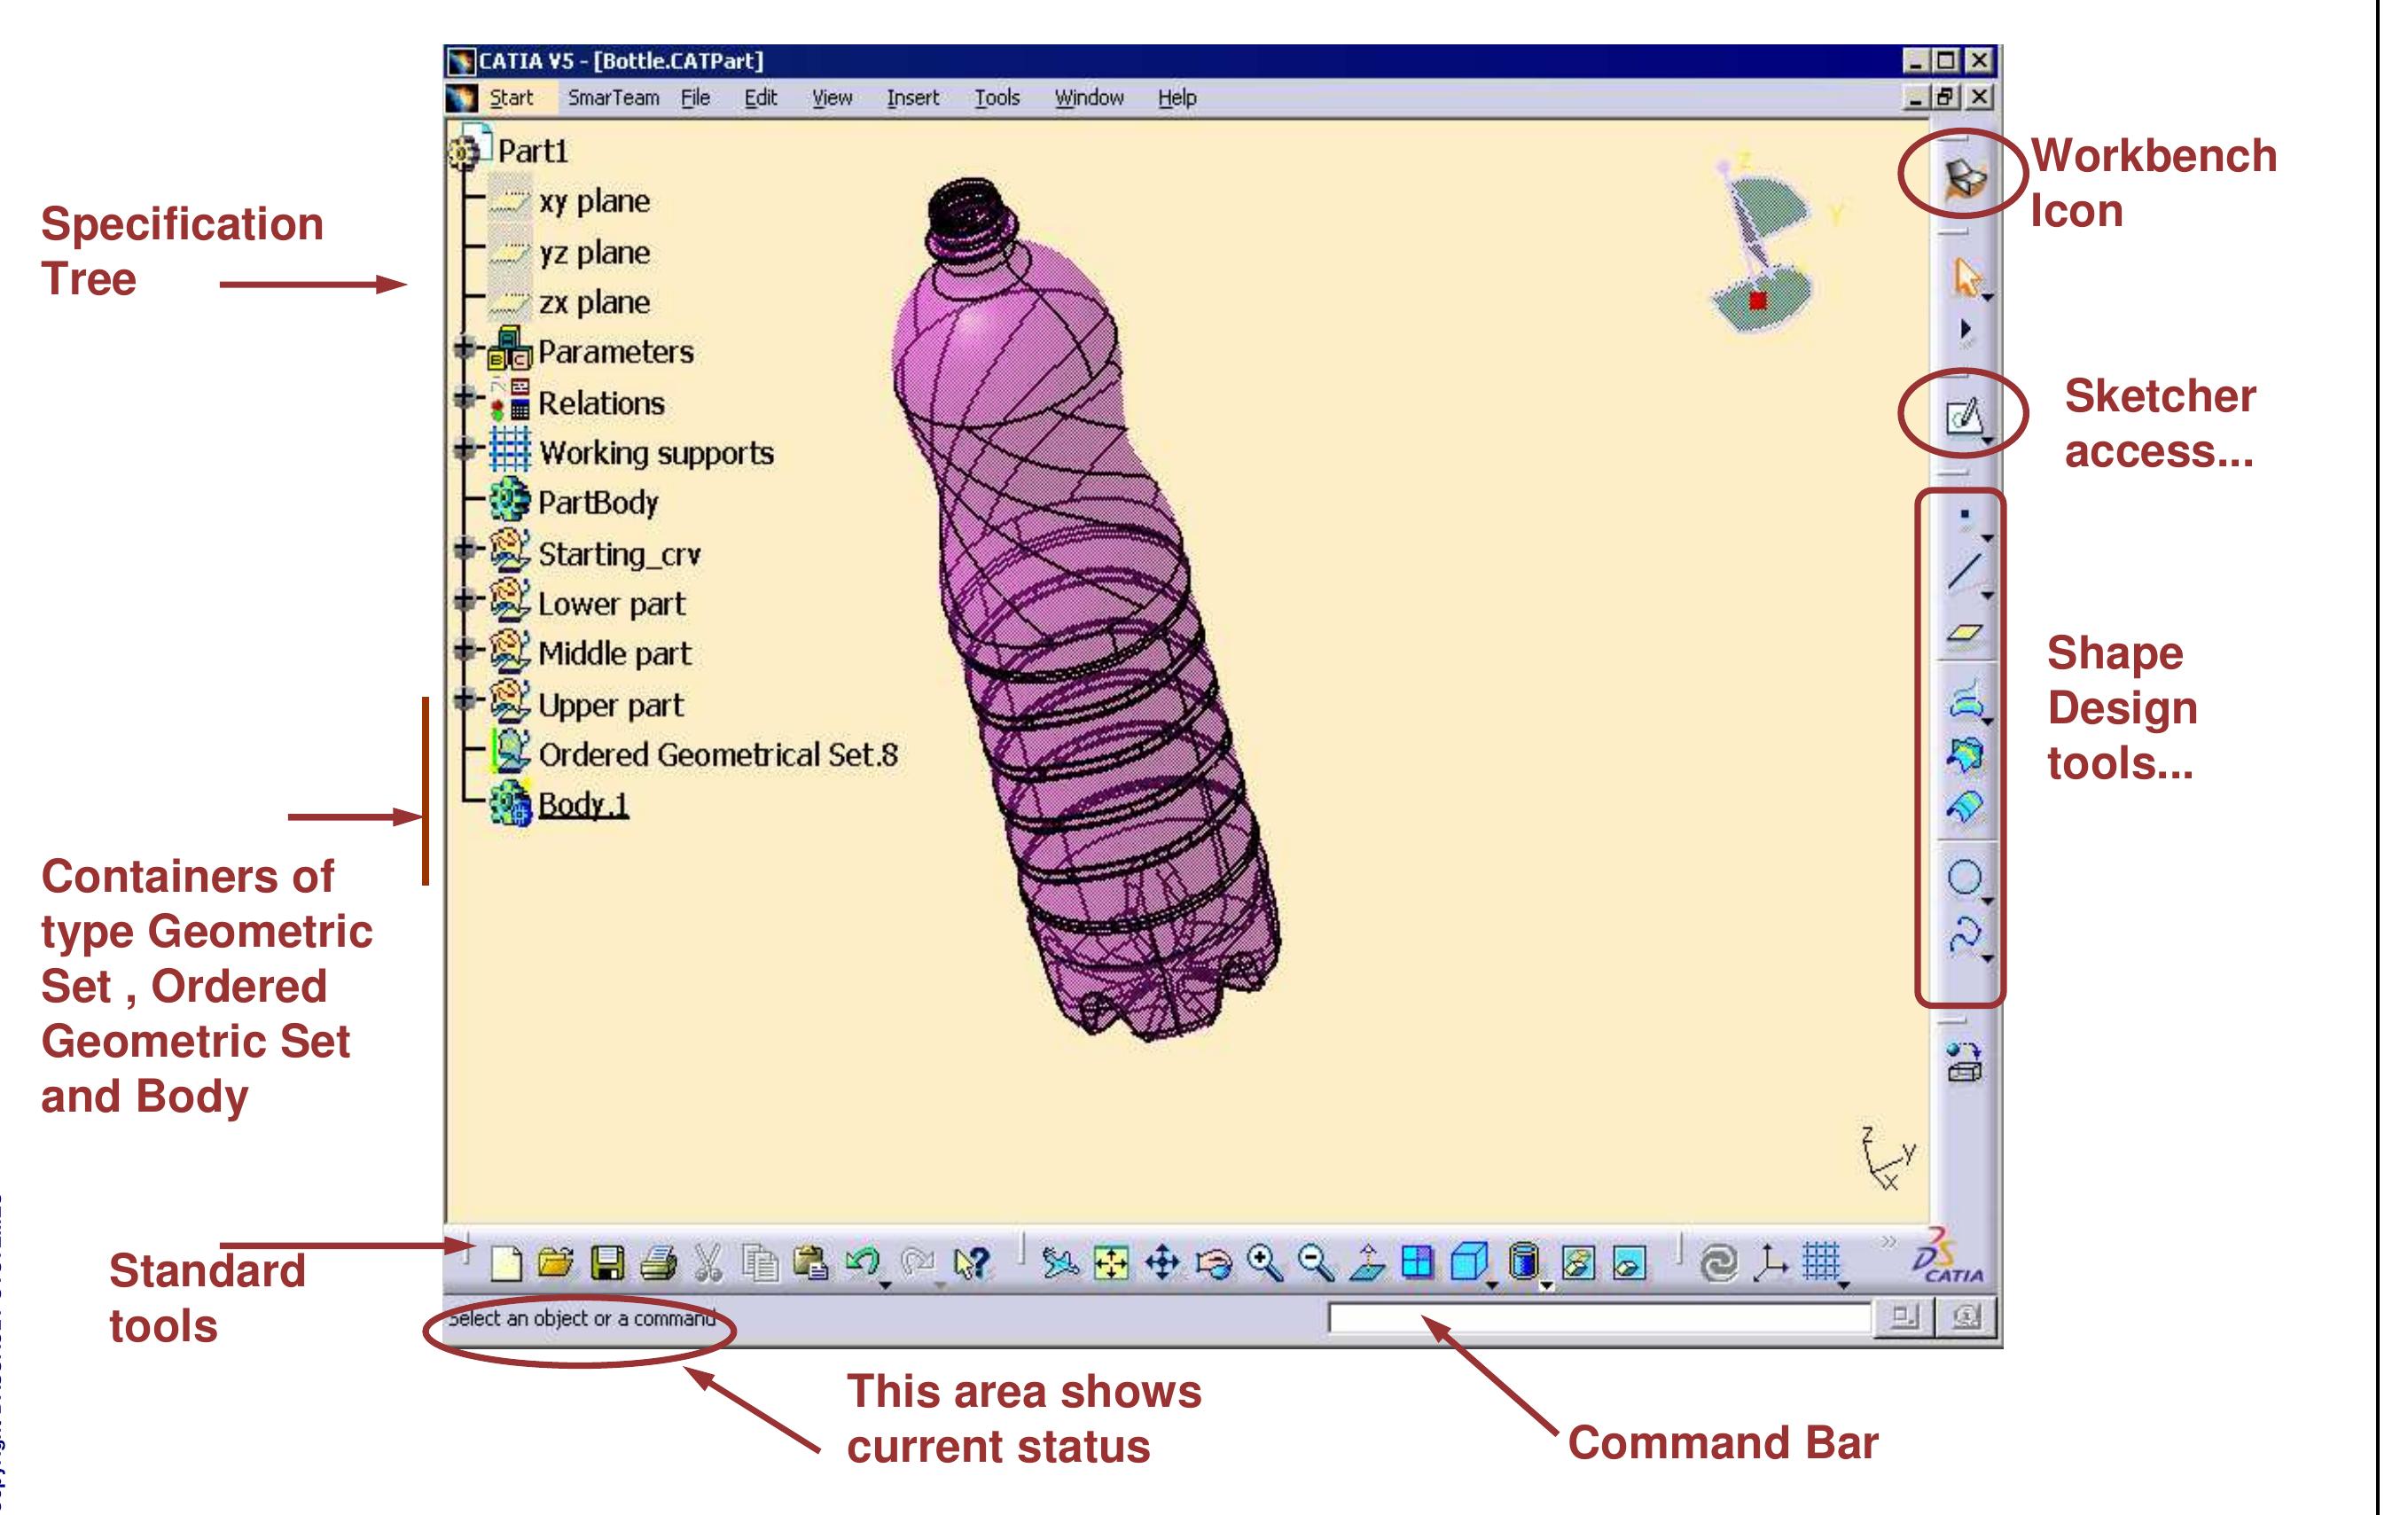Open the Insert menu
This screenshot has width=2408, height=1515.
(x=912, y=98)
